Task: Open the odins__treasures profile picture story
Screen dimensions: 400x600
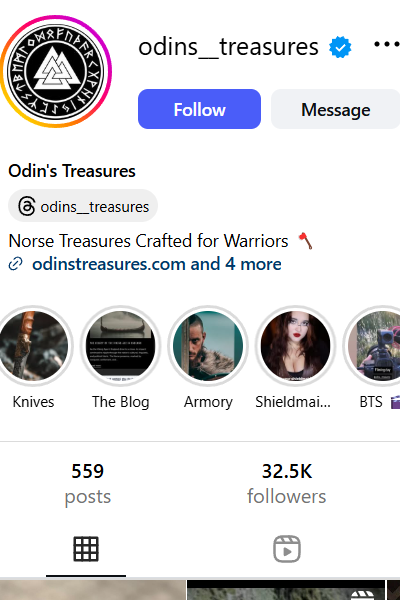Action: point(56,72)
